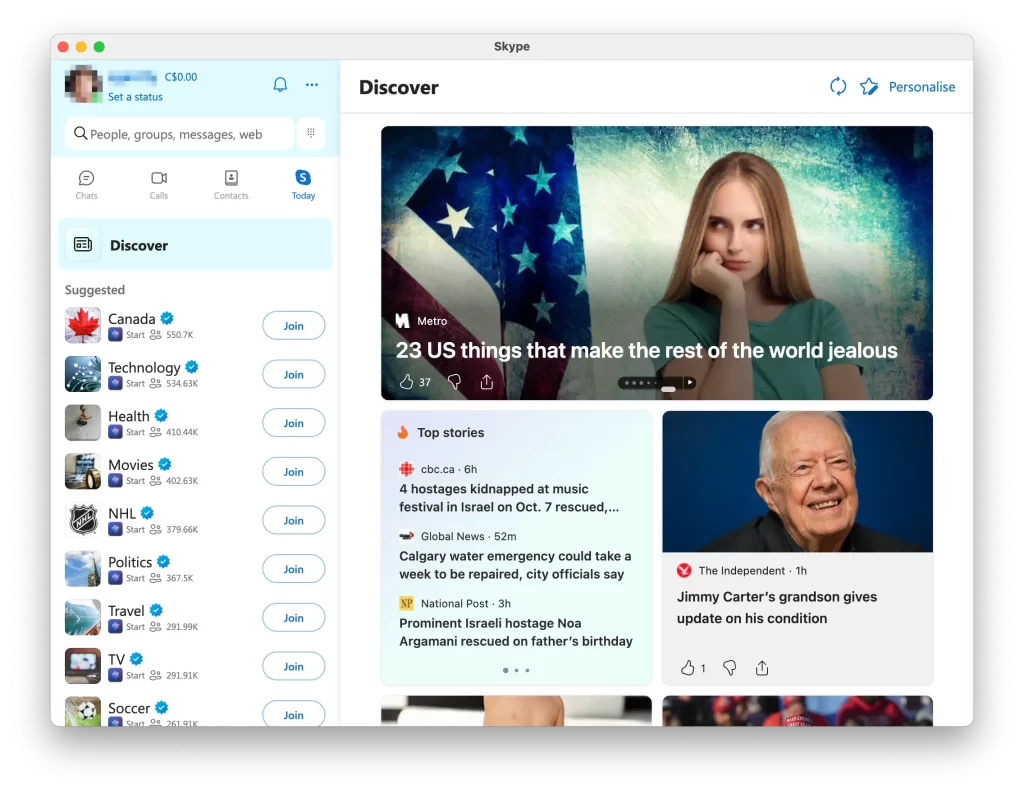Share the Jimmy Carter article

pyautogui.click(x=761, y=667)
